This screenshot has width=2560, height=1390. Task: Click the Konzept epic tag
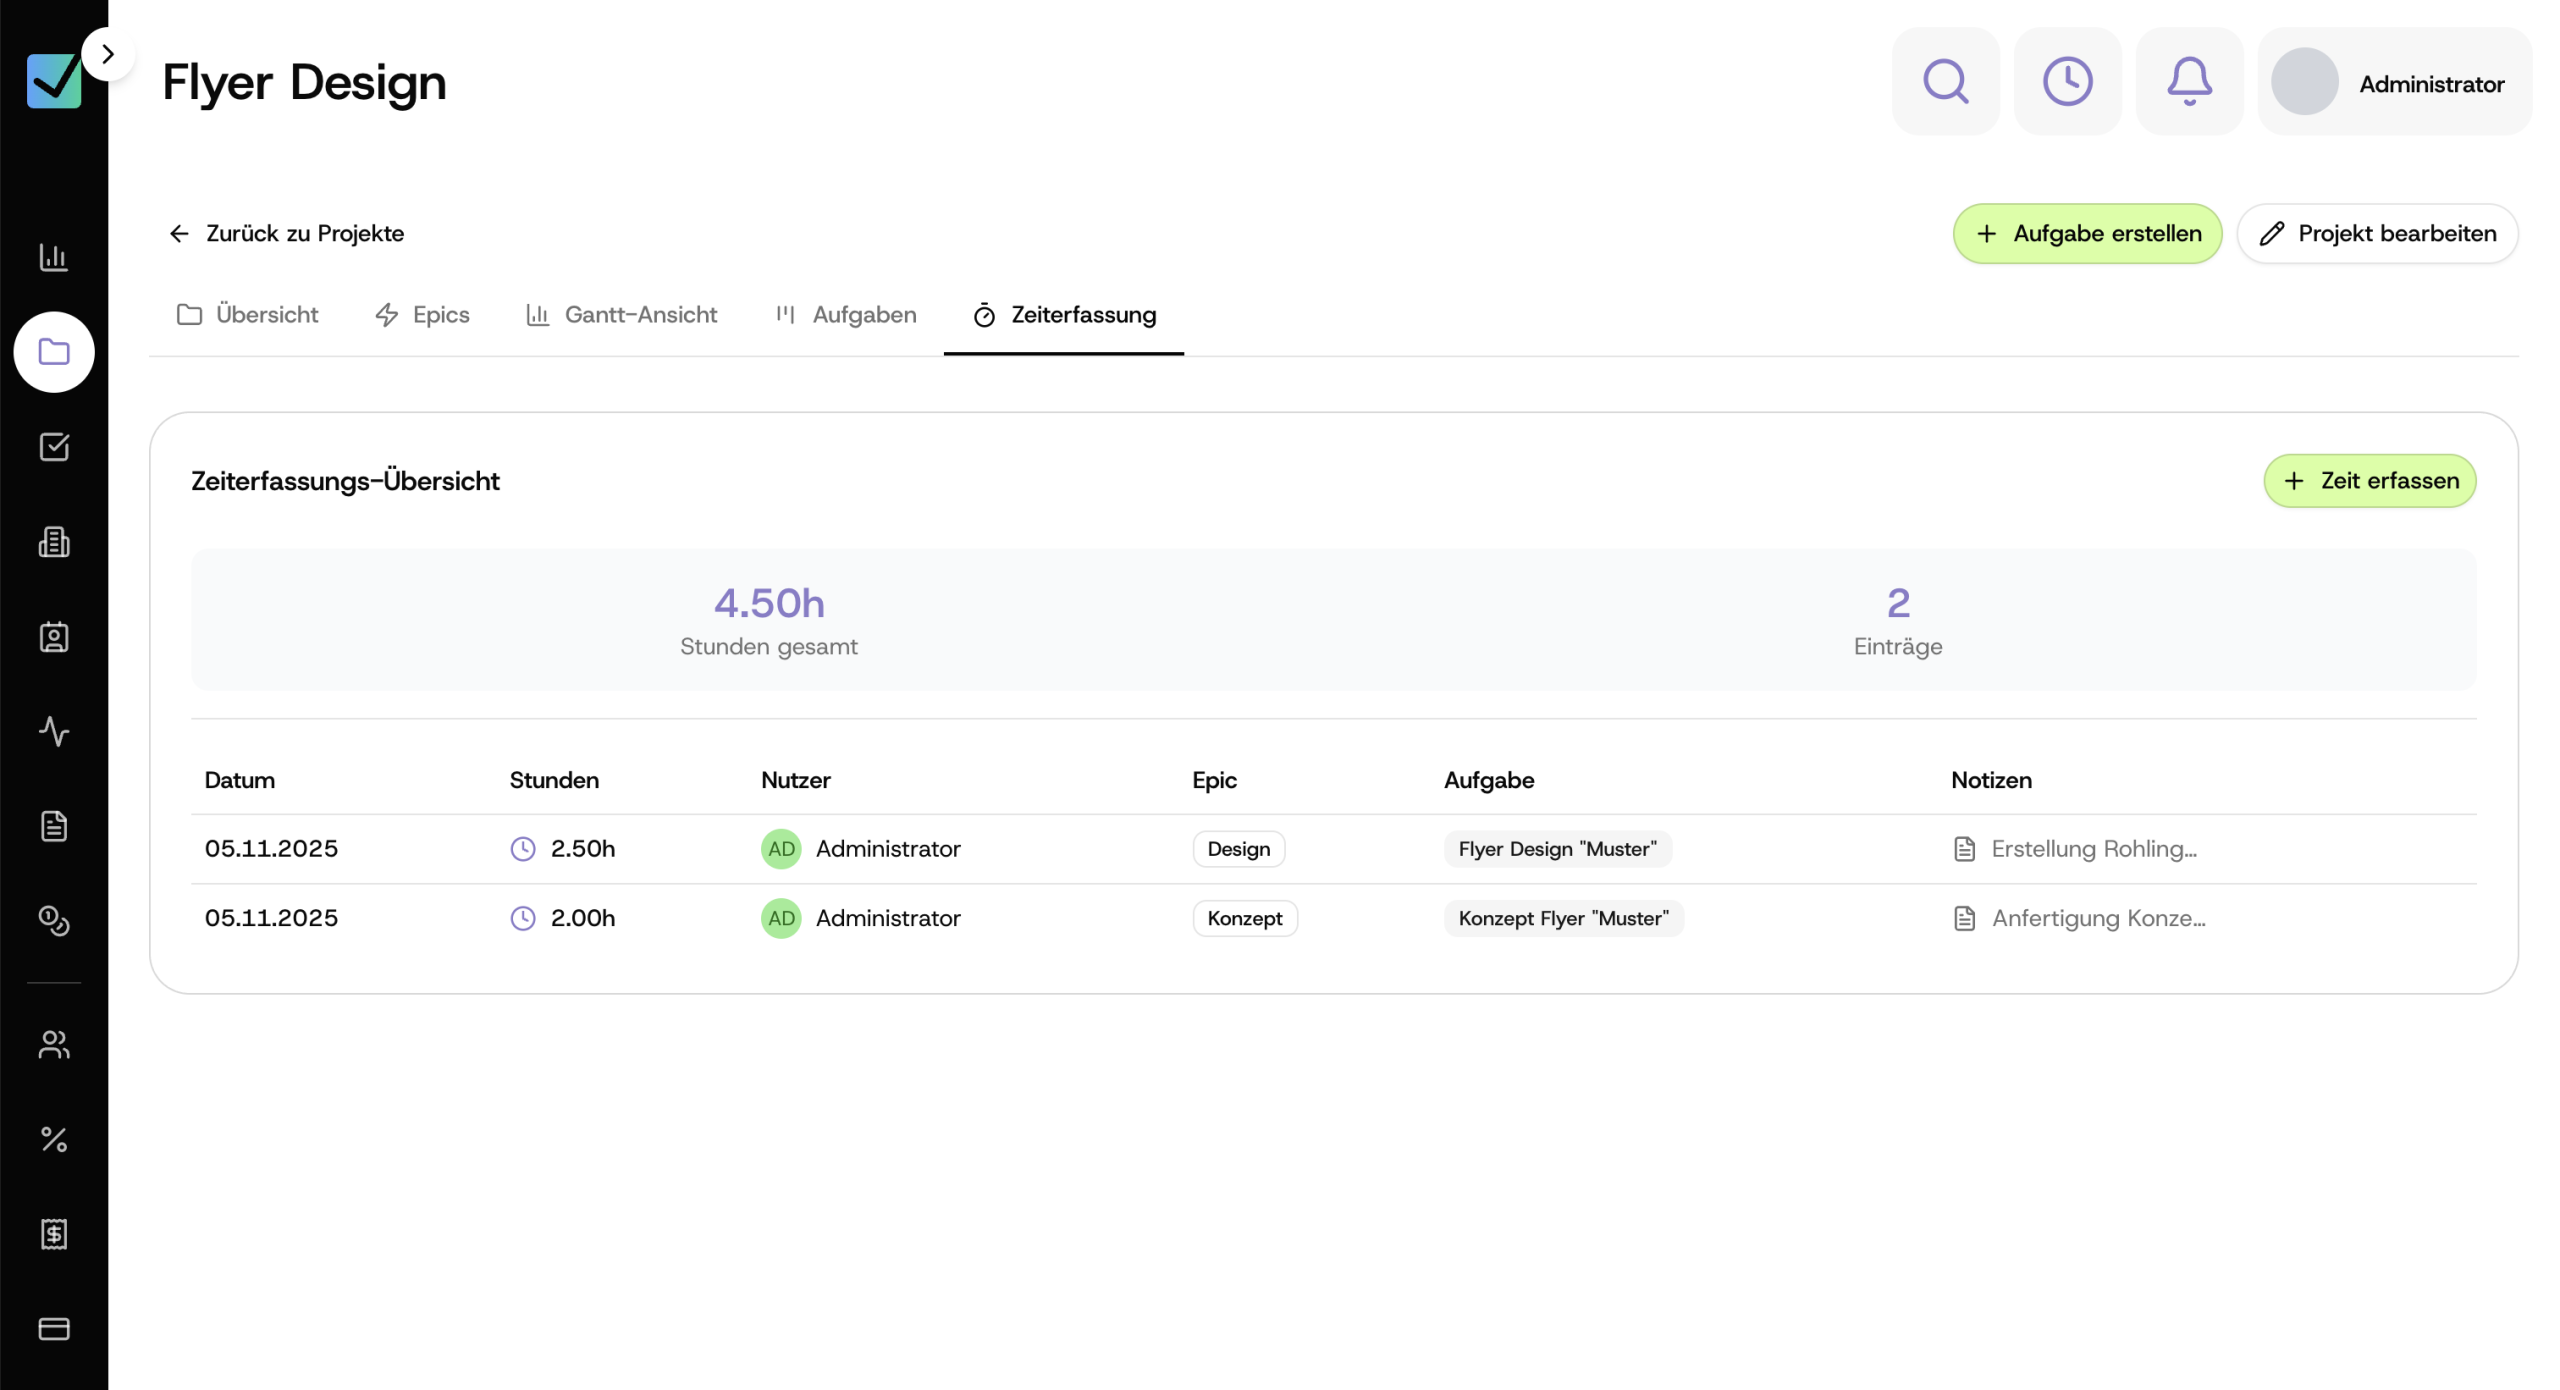[1244, 918]
